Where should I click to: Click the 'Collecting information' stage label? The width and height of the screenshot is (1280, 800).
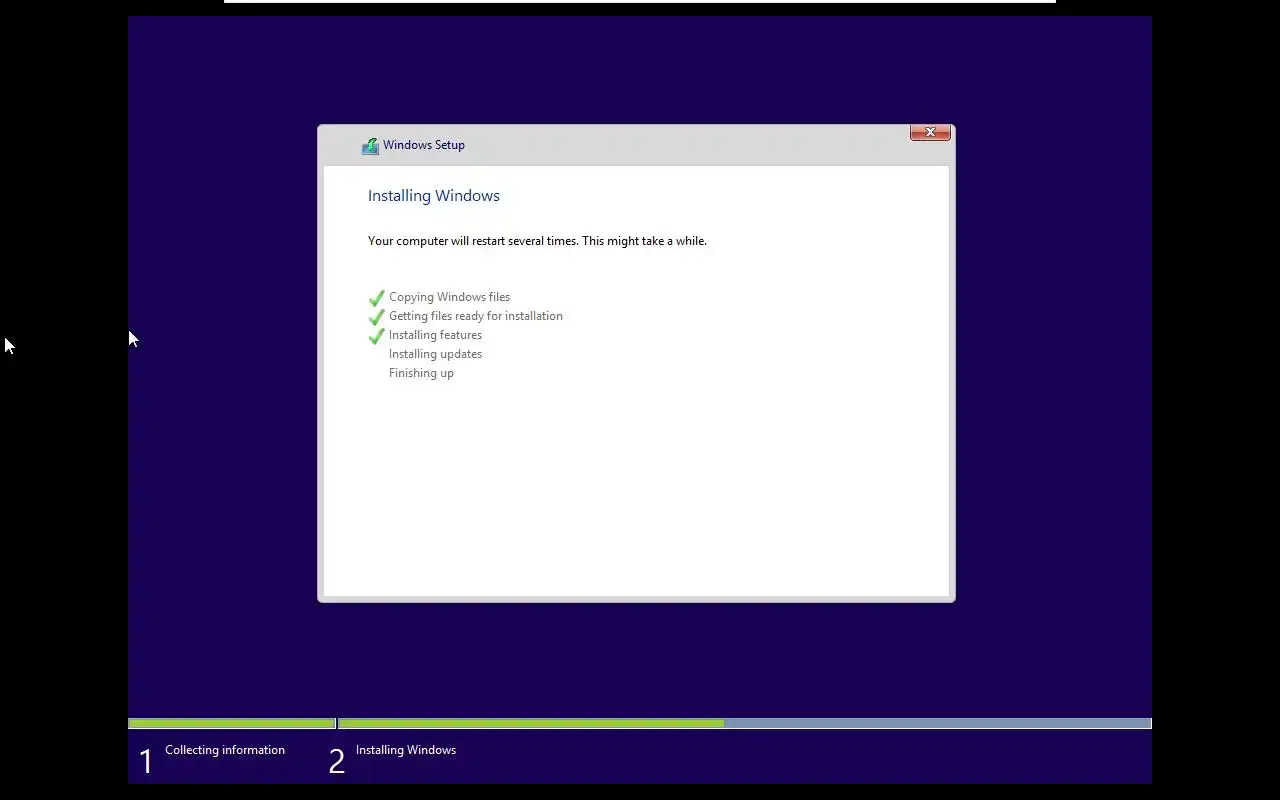[x=225, y=750]
